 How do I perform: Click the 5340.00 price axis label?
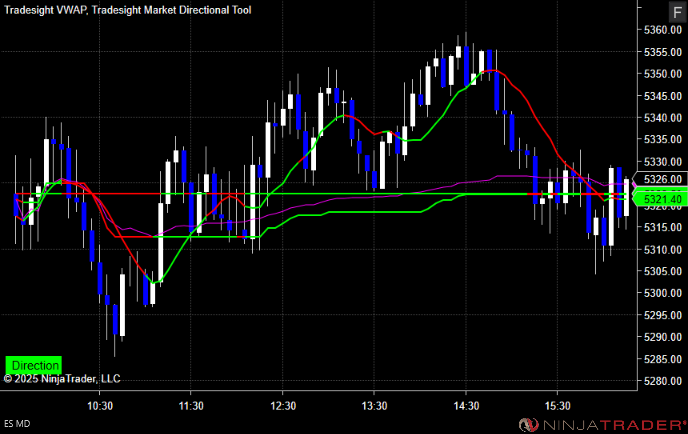pos(663,118)
